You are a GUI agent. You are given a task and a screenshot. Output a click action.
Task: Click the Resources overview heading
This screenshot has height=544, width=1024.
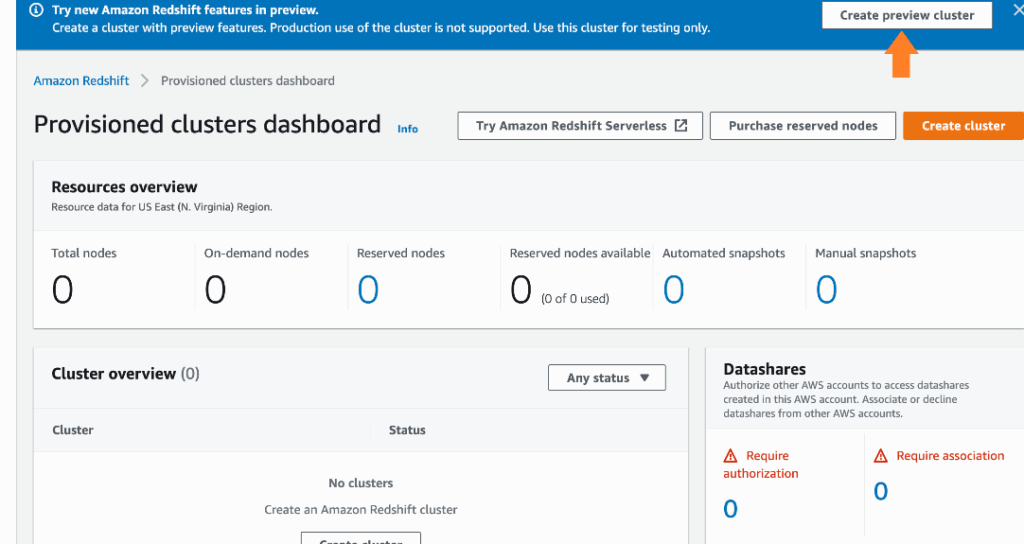[124, 187]
